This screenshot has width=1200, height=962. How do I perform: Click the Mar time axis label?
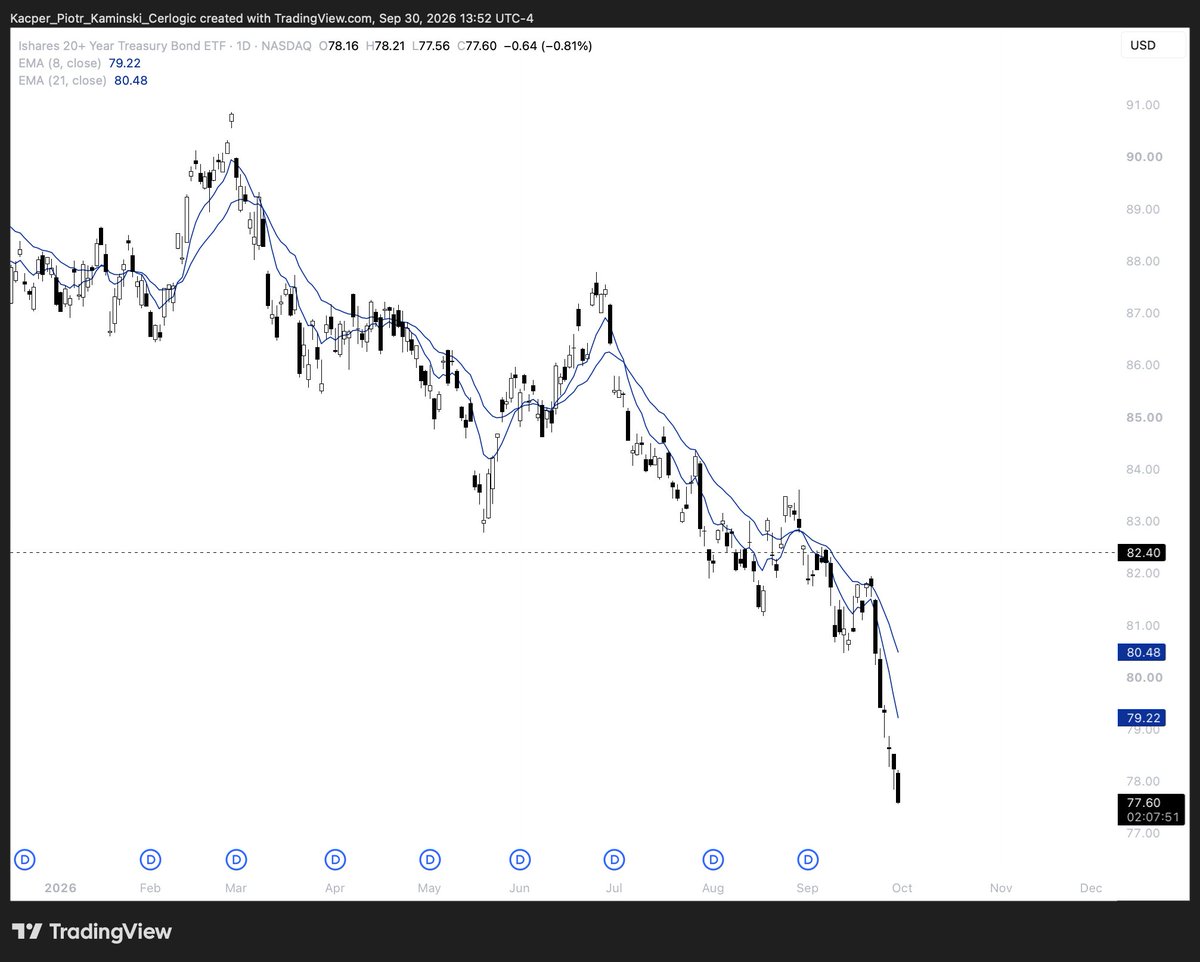tap(236, 888)
